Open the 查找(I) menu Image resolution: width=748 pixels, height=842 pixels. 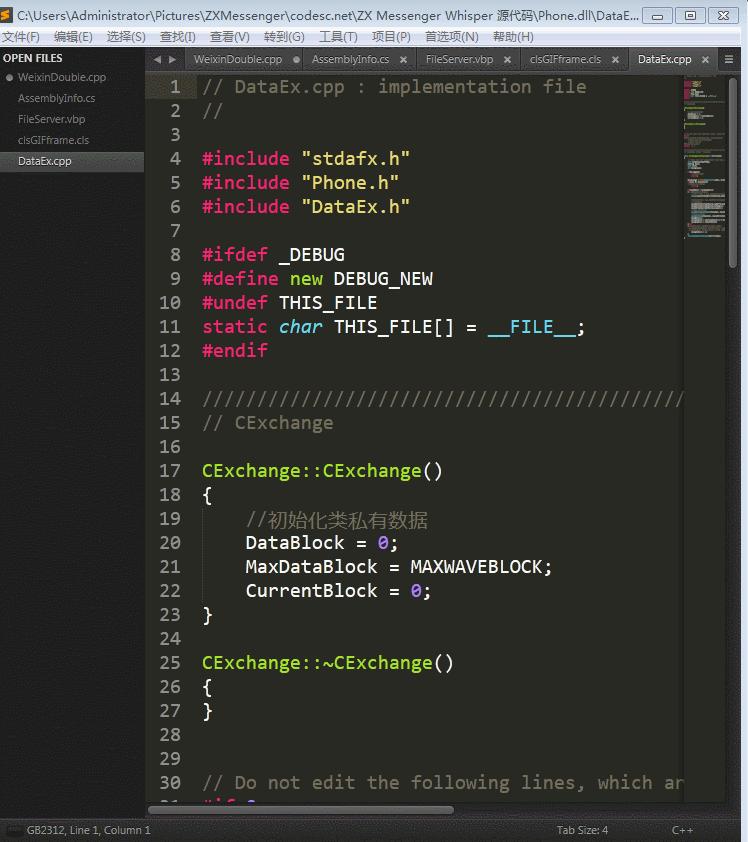[x=178, y=37]
